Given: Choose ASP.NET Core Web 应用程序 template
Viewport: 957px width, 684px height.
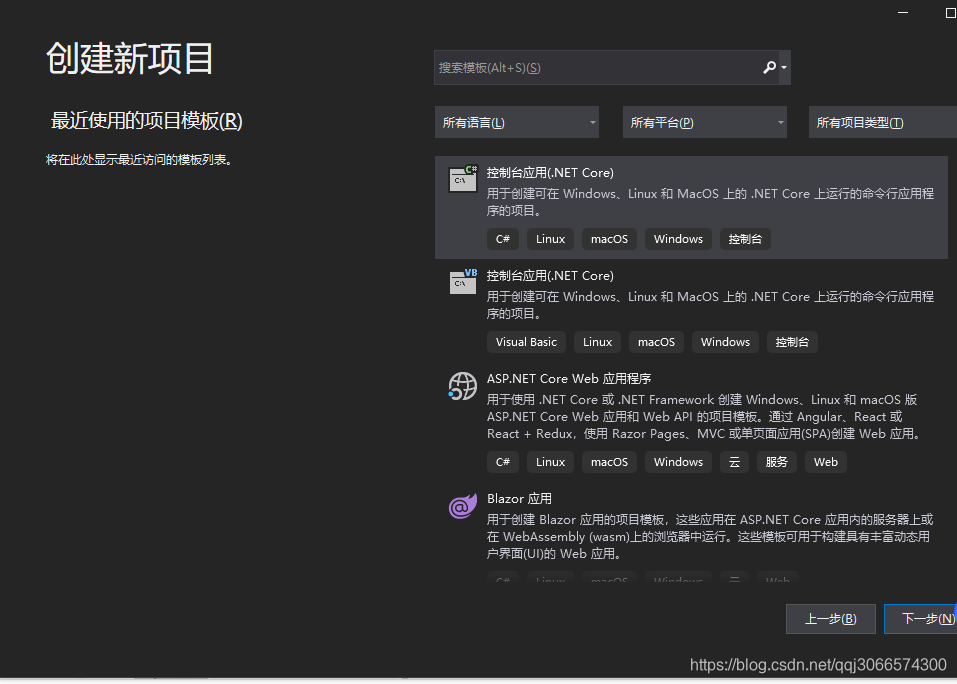Looking at the screenshot, I should tap(569, 379).
